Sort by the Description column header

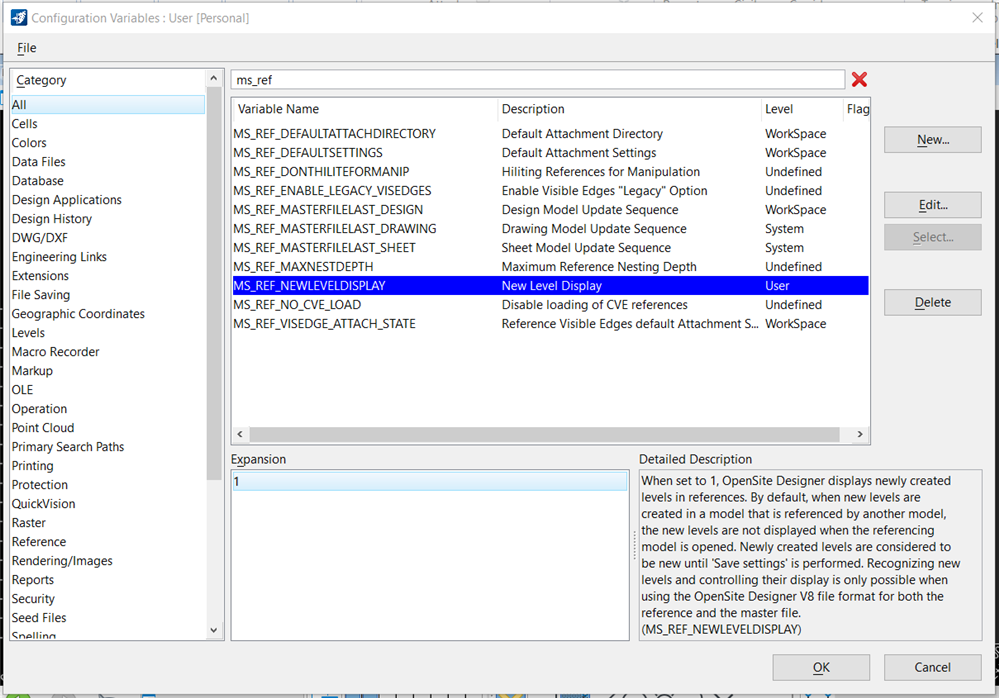[629, 109]
